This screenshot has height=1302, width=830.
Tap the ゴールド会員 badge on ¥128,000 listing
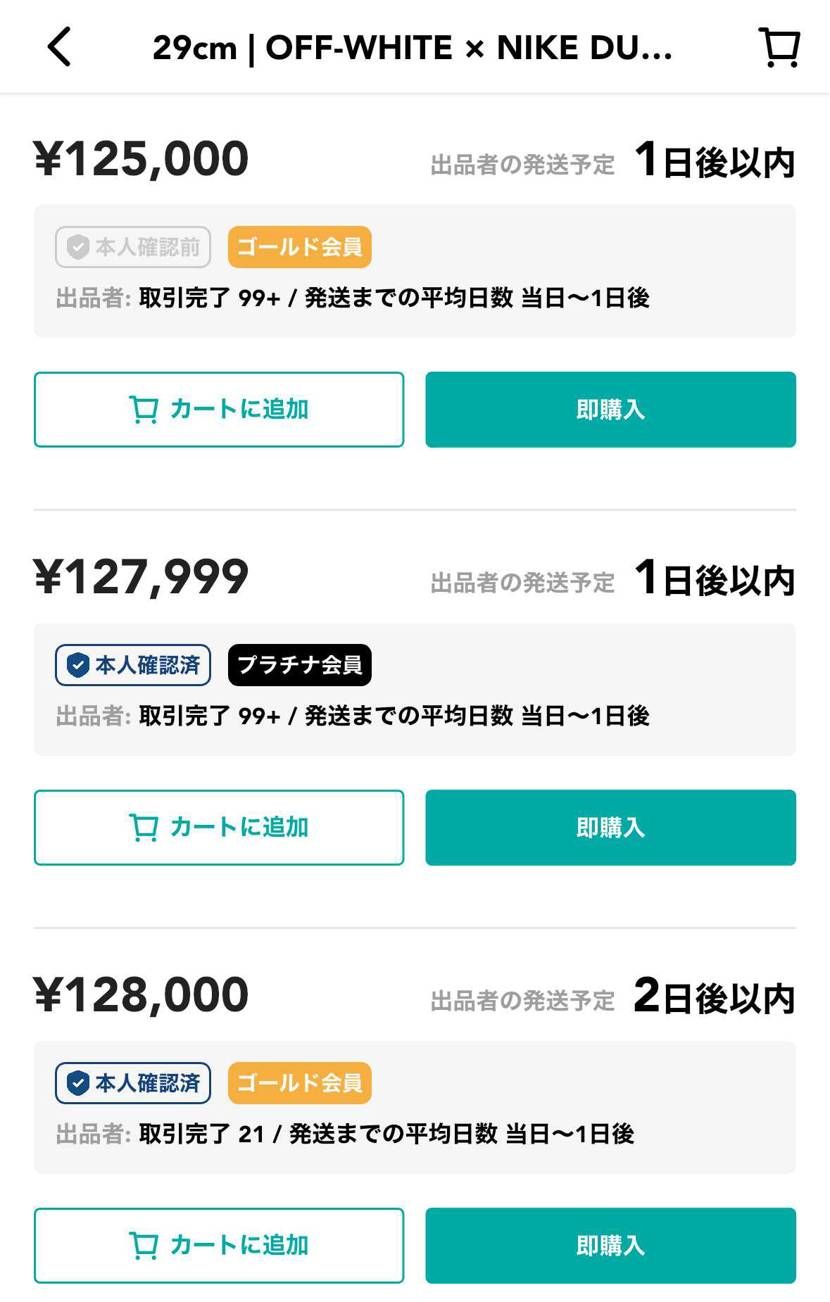point(299,1083)
